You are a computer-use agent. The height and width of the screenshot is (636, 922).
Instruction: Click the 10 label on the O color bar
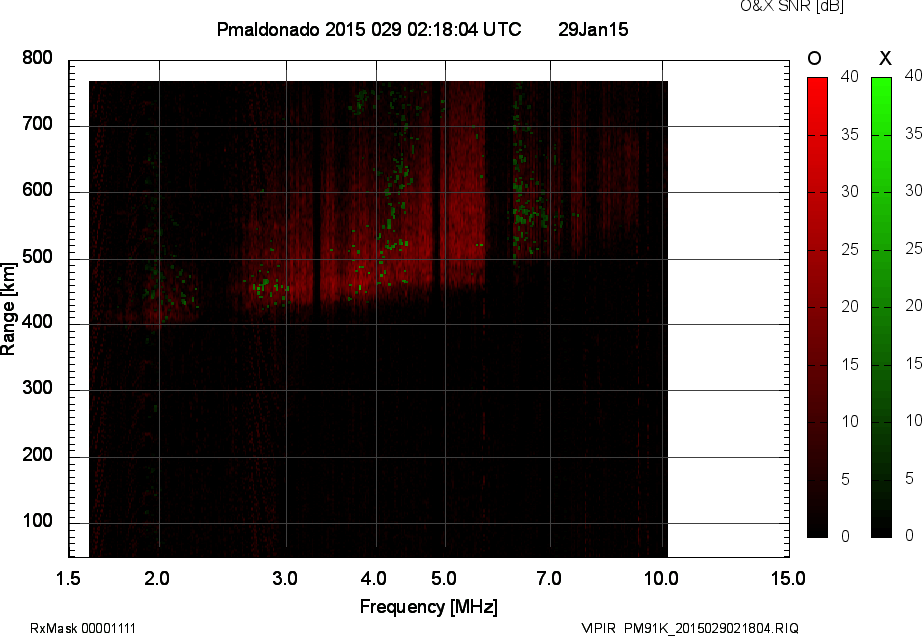pyautogui.click(x=850, y=421)
